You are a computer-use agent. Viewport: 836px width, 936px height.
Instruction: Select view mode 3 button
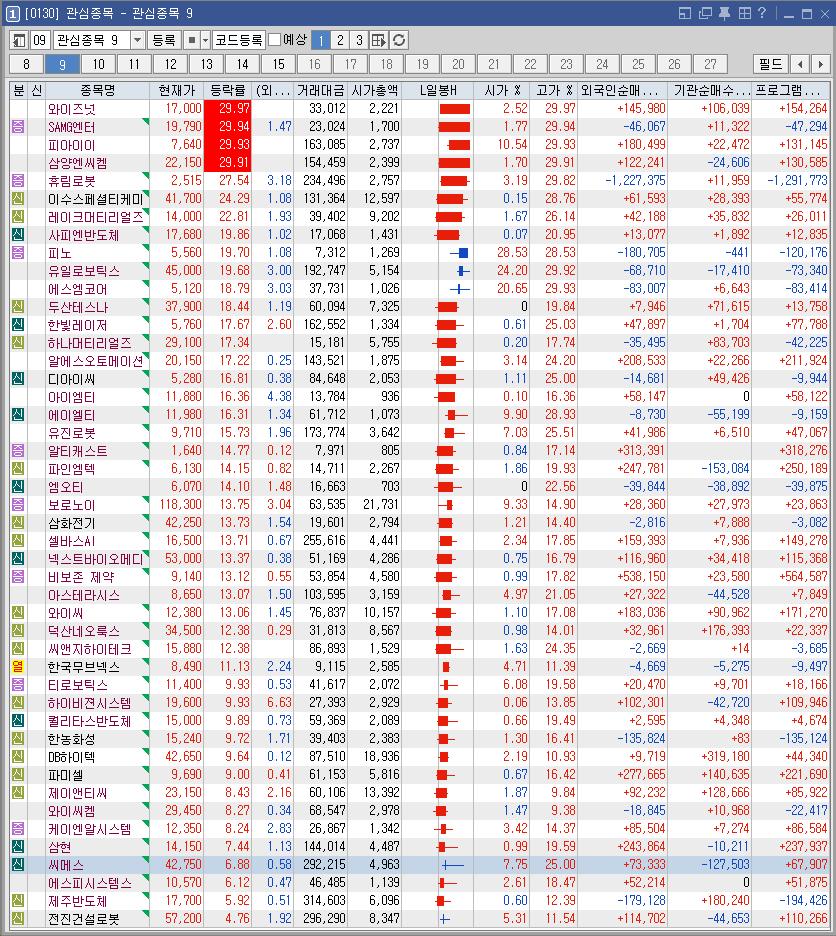pyautogui.click(x=359, y=40)
